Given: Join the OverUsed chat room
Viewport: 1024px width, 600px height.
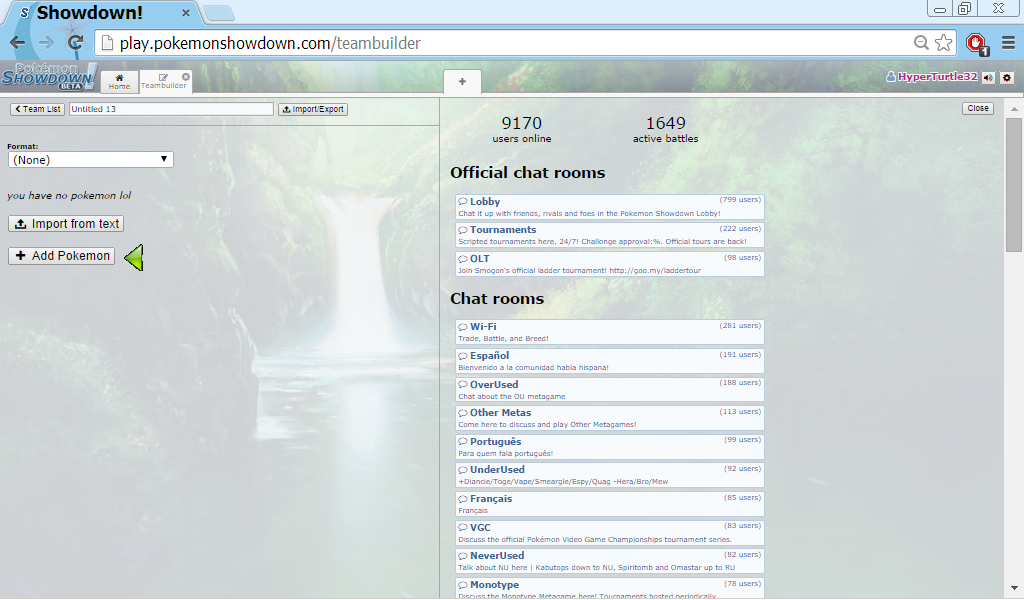Looking at the screenshot, I should click(x=610, y=390).
